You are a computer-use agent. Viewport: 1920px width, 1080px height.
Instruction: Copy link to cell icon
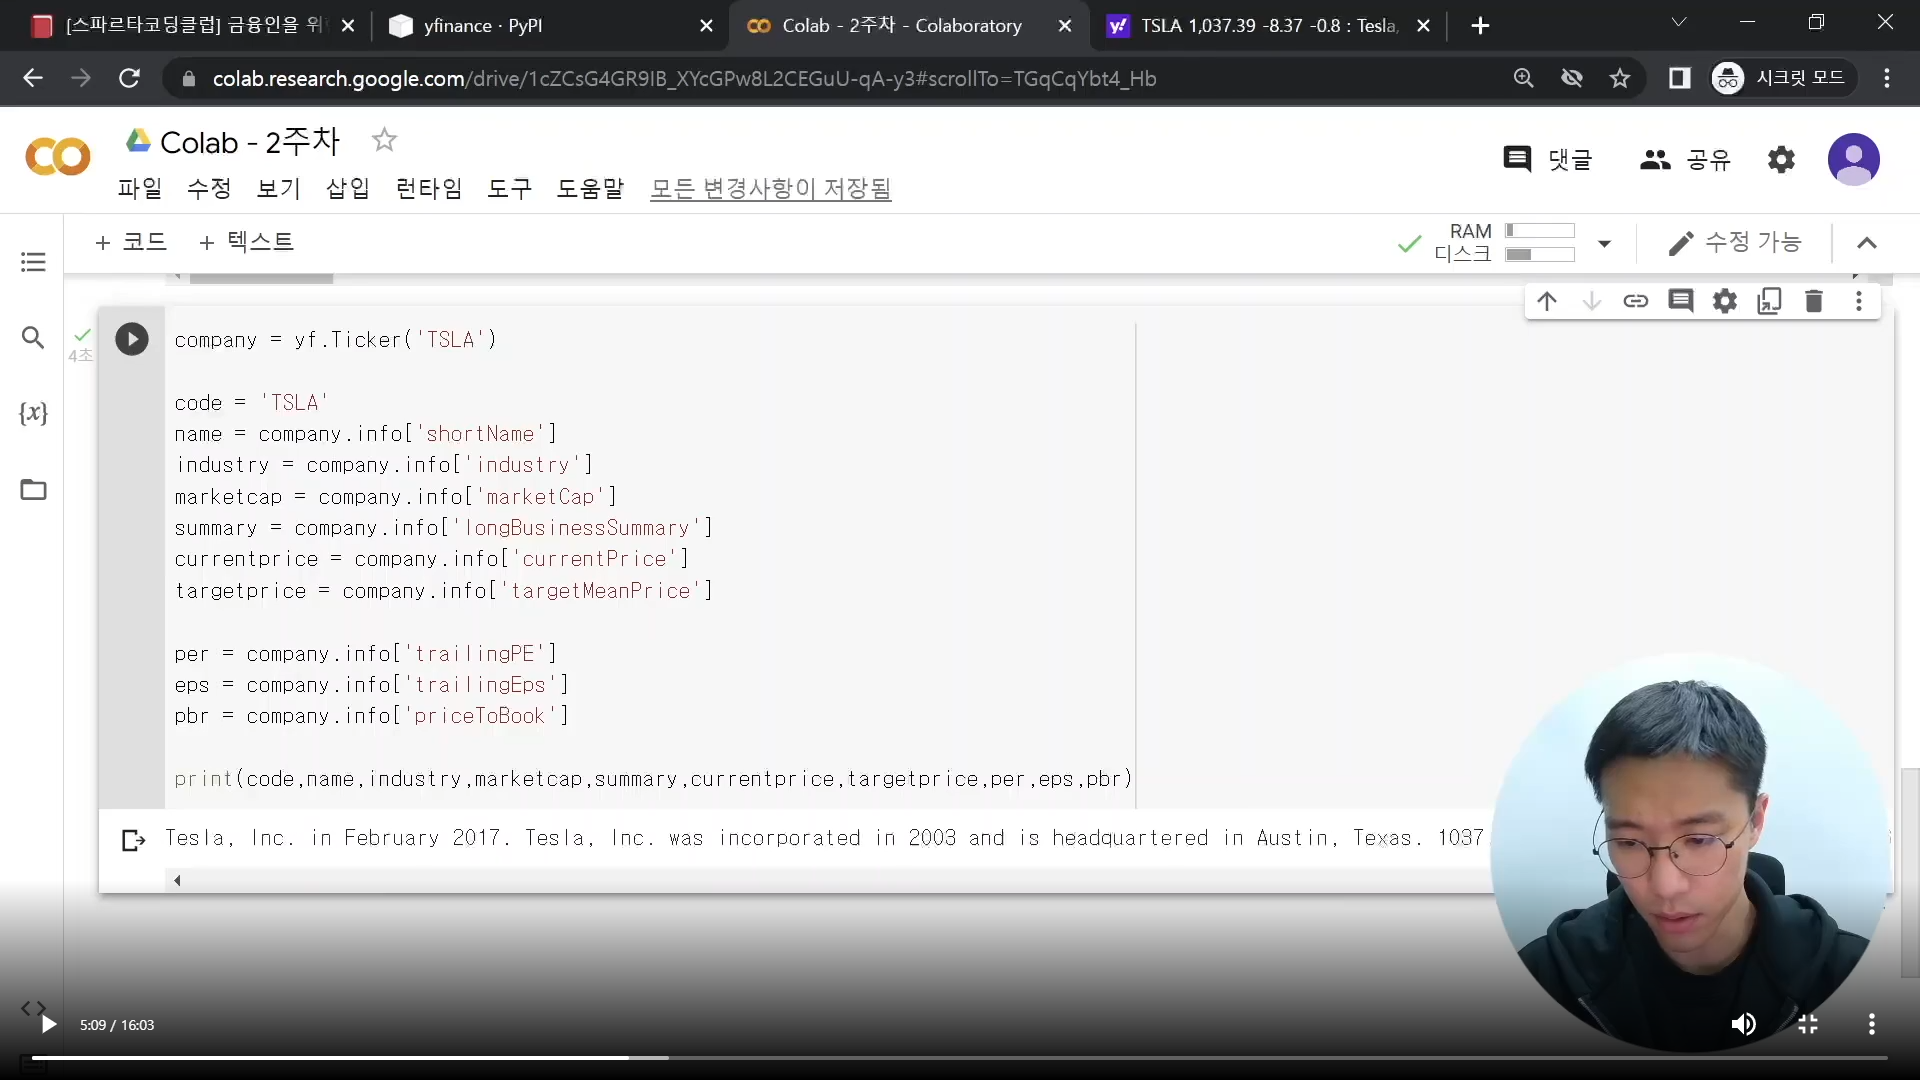1636,301
